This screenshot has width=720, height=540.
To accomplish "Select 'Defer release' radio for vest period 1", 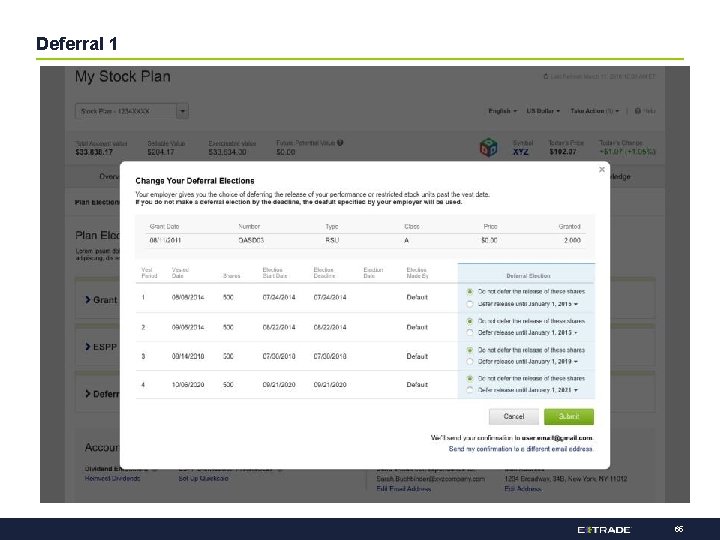I will pos(469,304).
